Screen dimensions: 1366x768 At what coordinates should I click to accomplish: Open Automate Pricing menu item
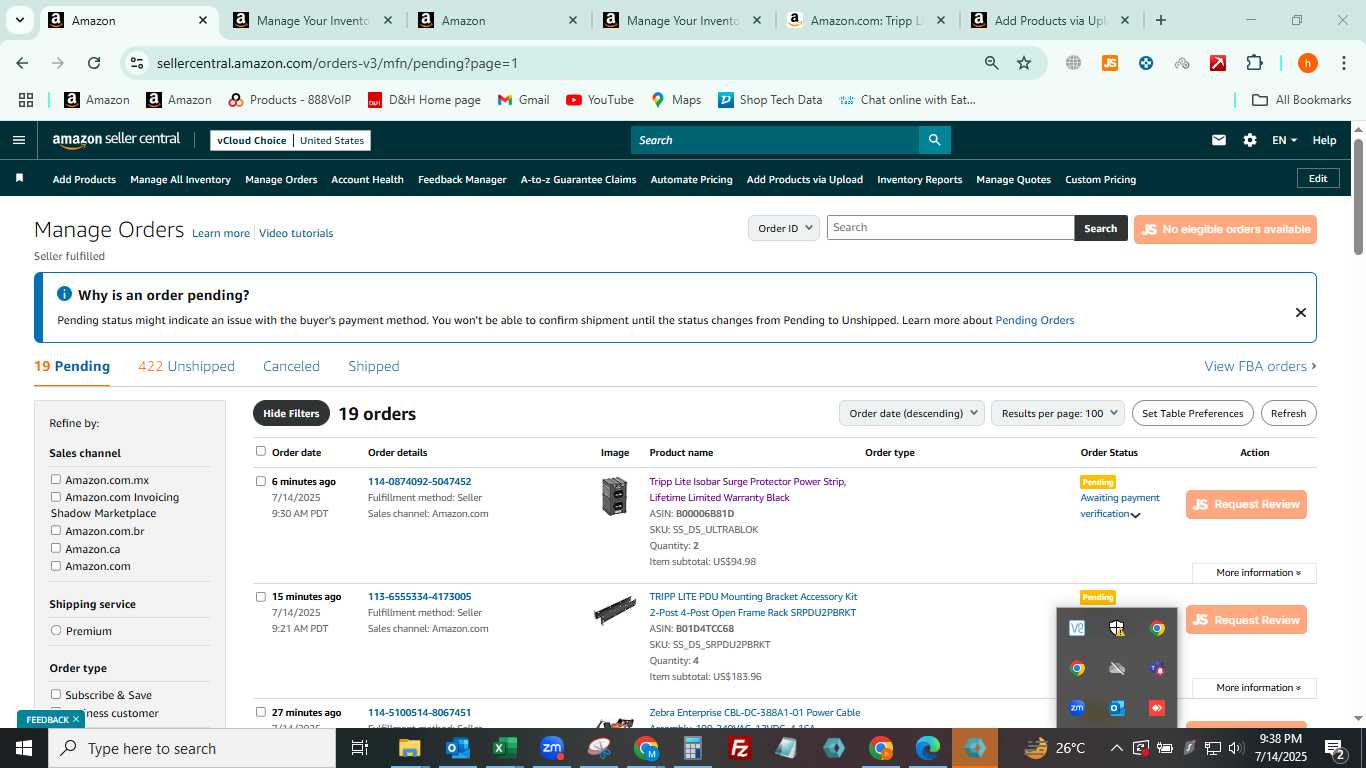point(691,179)
